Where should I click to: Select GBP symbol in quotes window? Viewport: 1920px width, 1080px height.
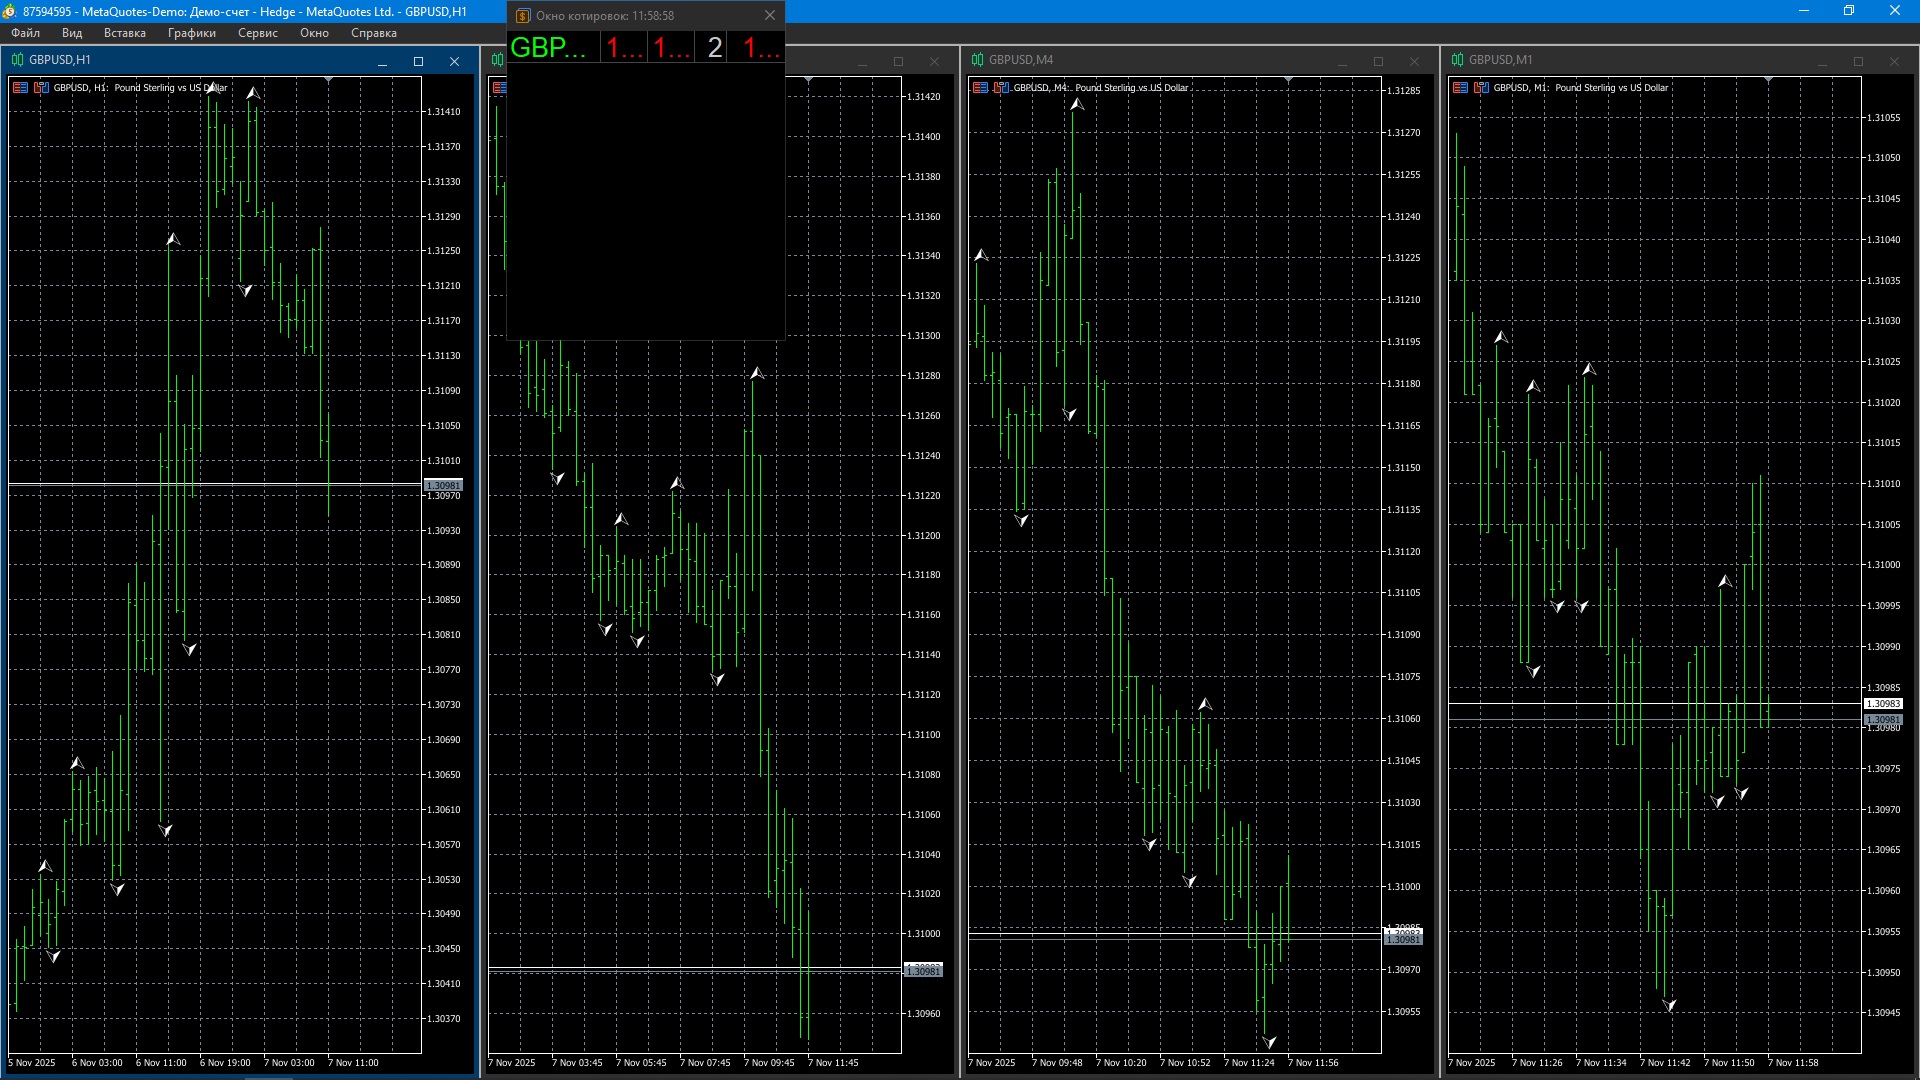point(548,47)
